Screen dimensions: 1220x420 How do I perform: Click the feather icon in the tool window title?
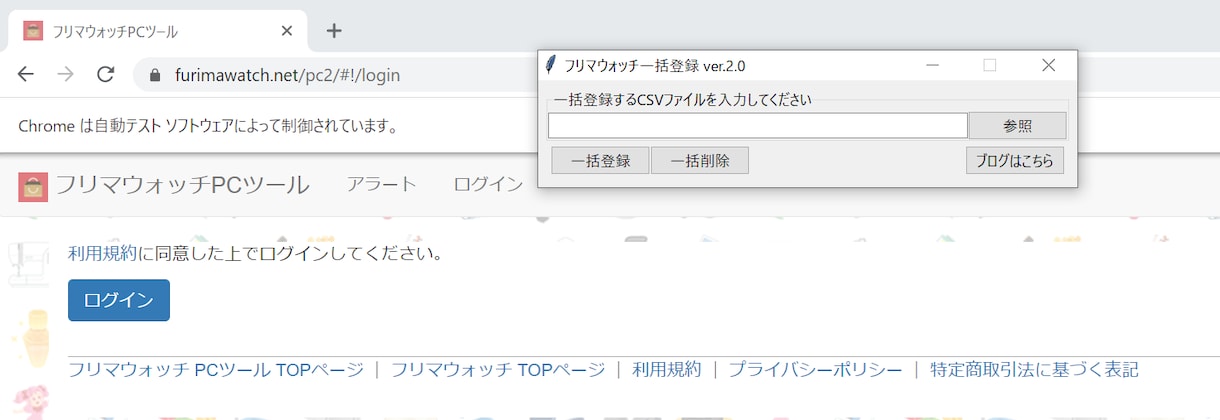point(550,65)
